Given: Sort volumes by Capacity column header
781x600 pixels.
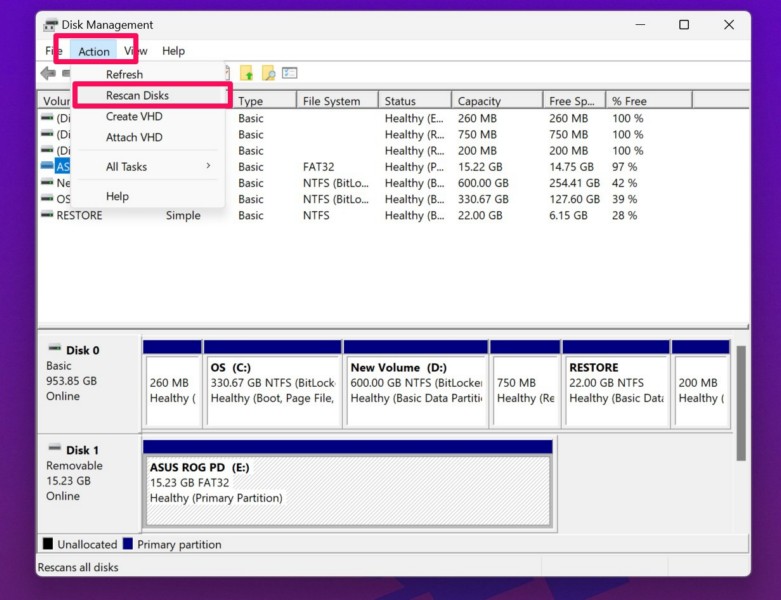Looking at the screenshot, I should [x=479, y=101].
